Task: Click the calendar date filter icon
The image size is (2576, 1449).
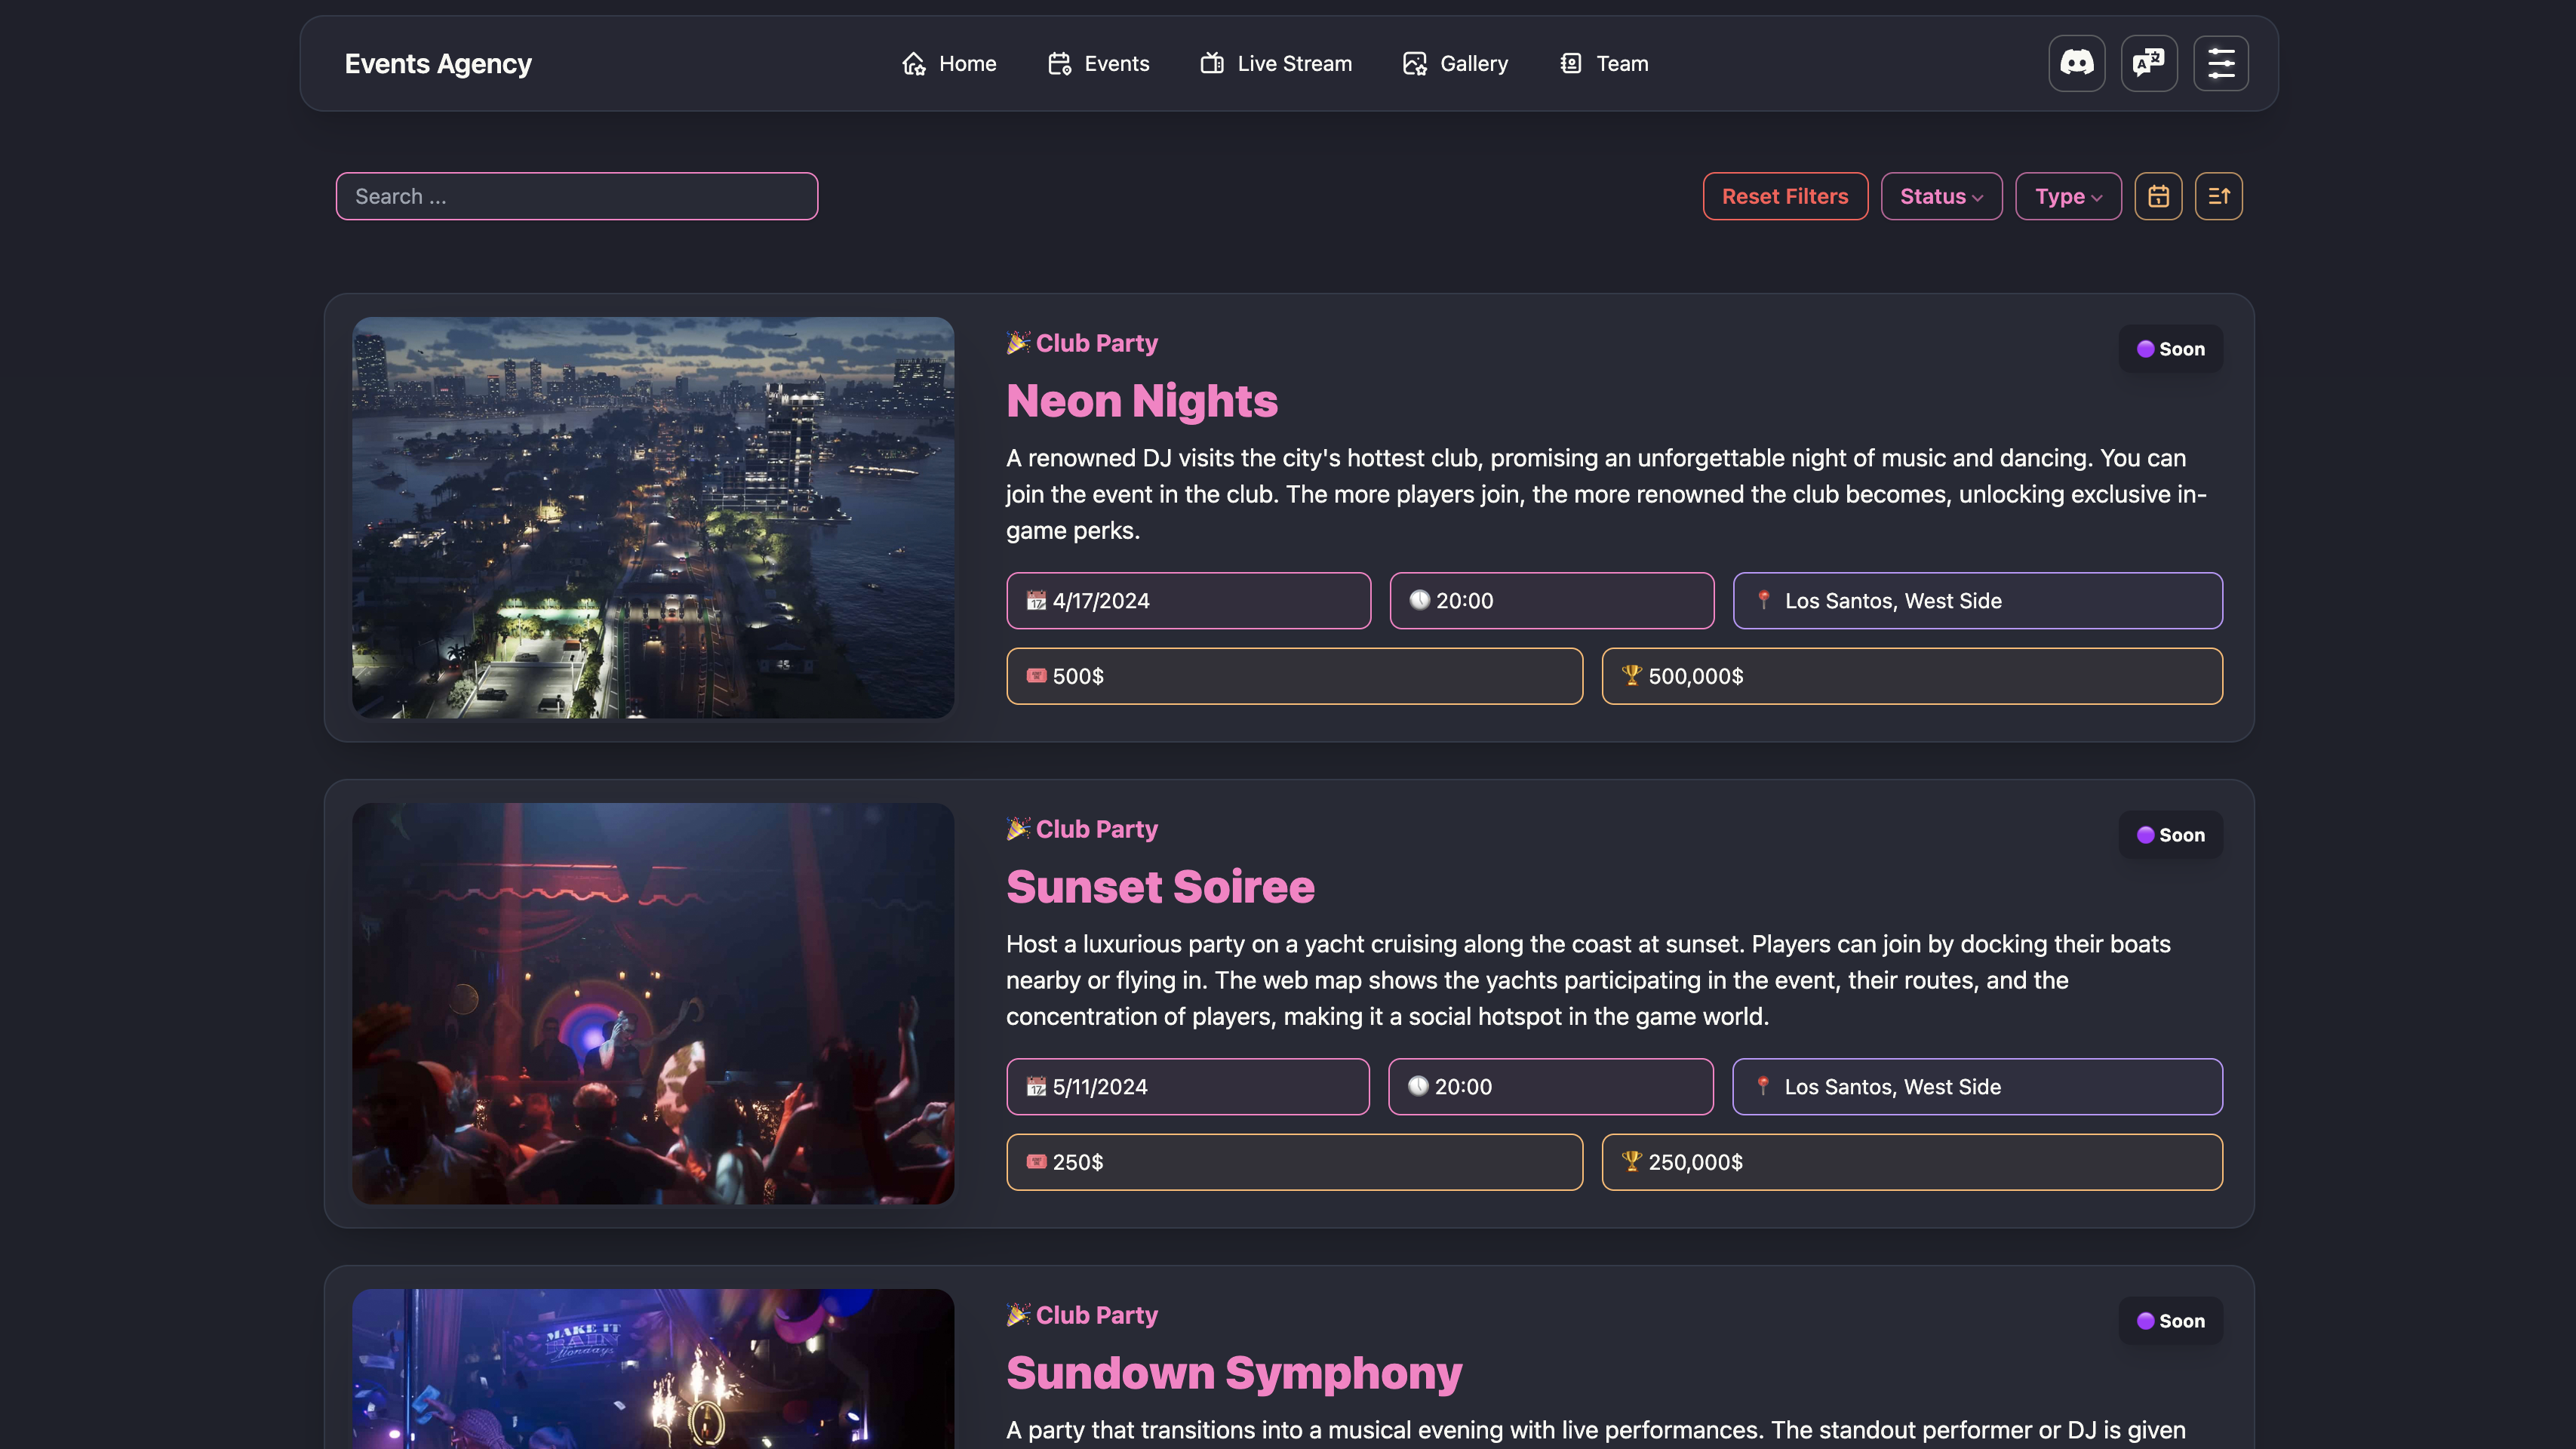Action: 2158,196
